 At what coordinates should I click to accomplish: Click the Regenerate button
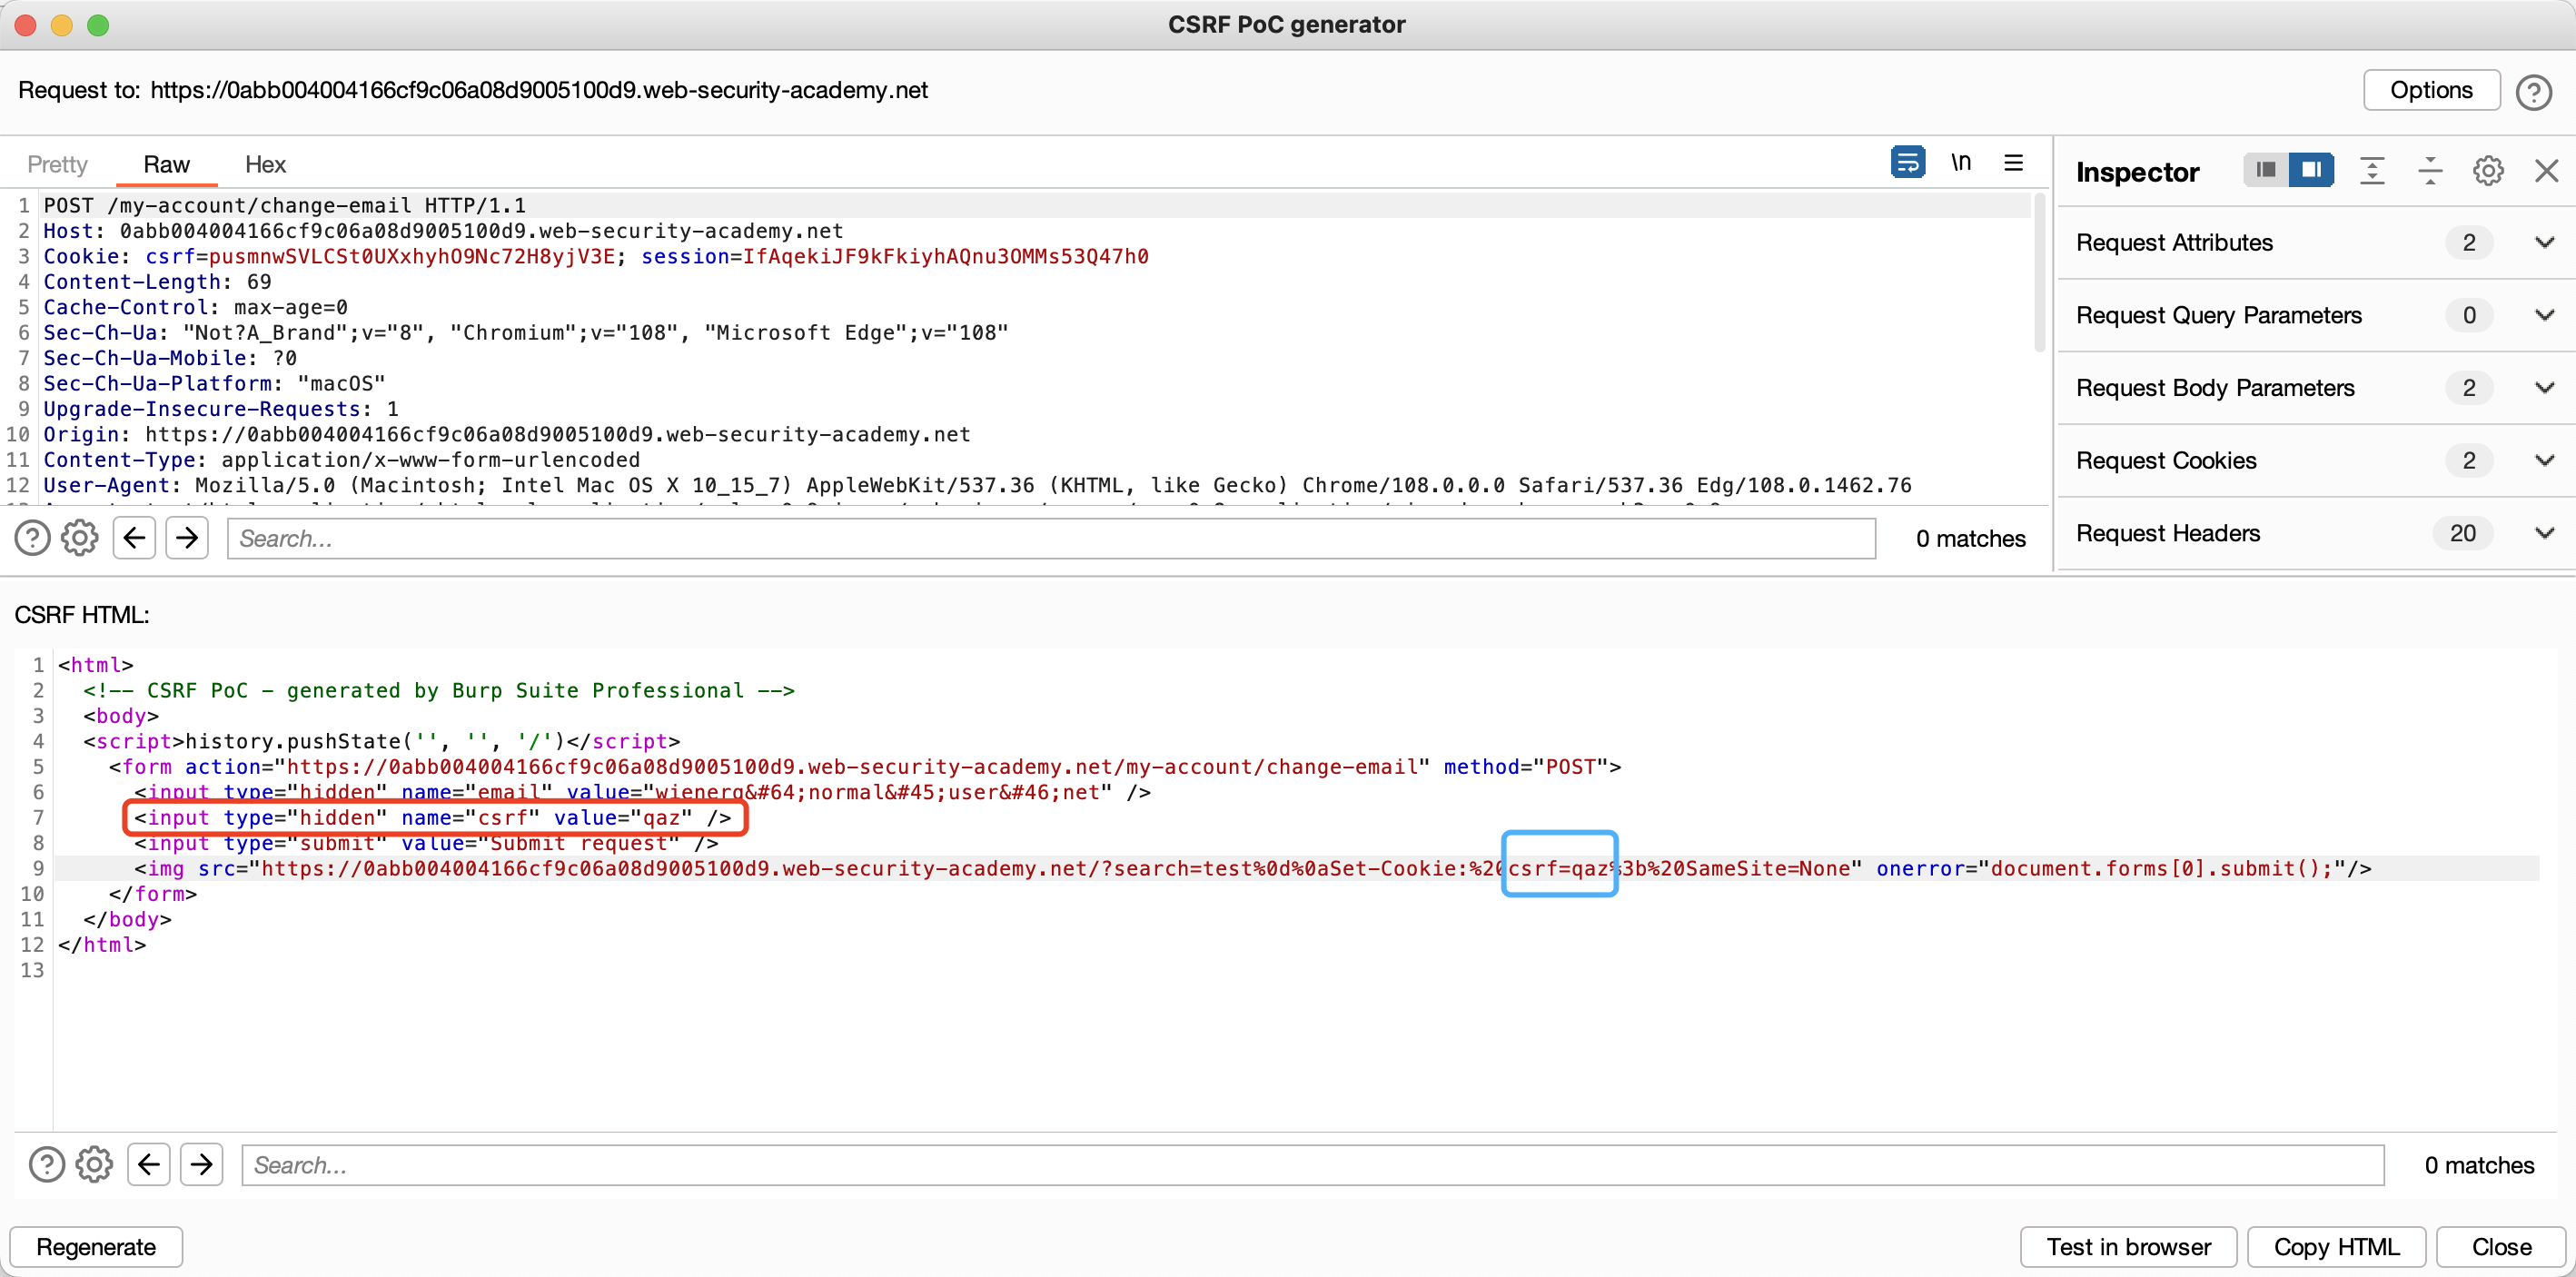tap(96, 1247)
